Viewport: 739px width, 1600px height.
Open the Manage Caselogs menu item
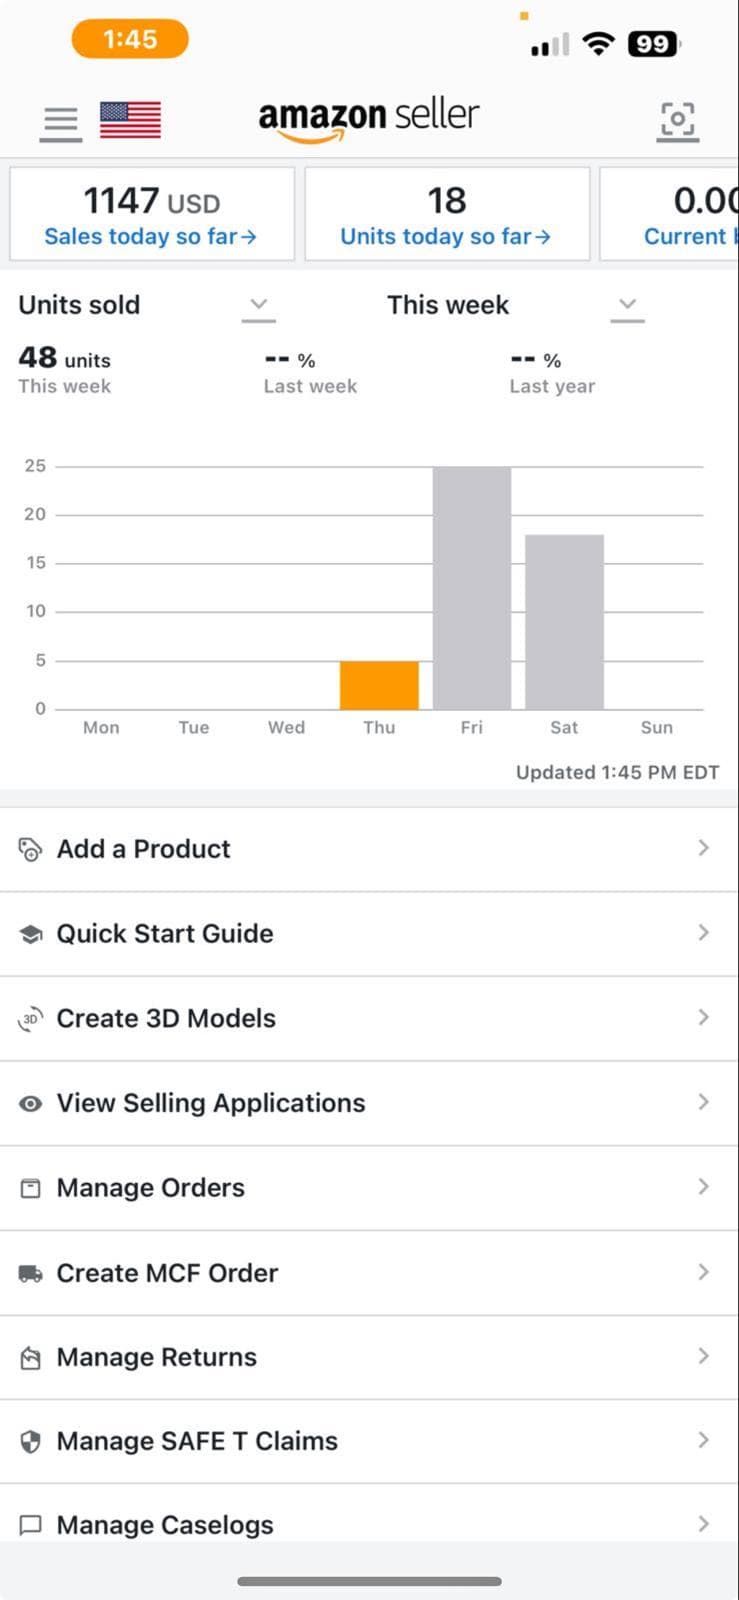coord(165,1525)
